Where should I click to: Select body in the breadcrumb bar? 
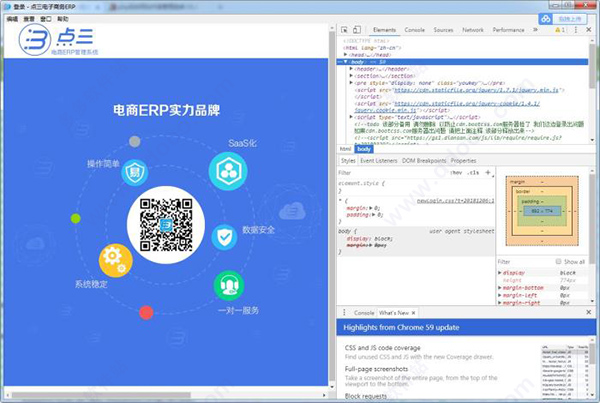click(x=364, y=149)
